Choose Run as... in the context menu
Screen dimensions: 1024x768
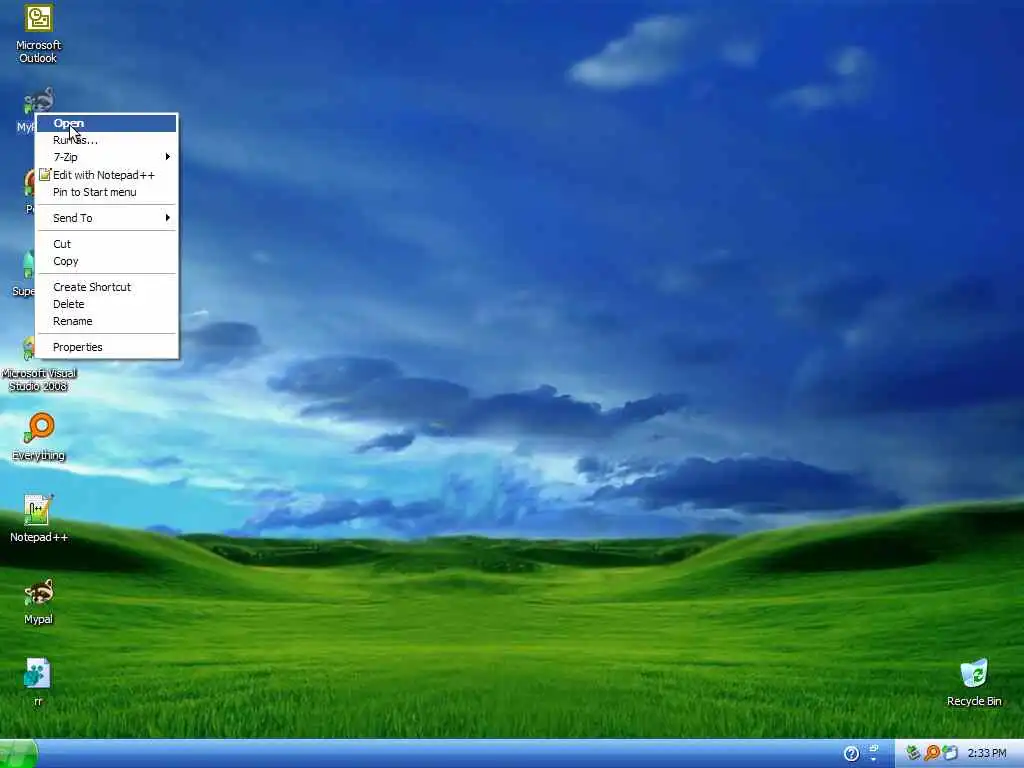click(x=106, y=140)
